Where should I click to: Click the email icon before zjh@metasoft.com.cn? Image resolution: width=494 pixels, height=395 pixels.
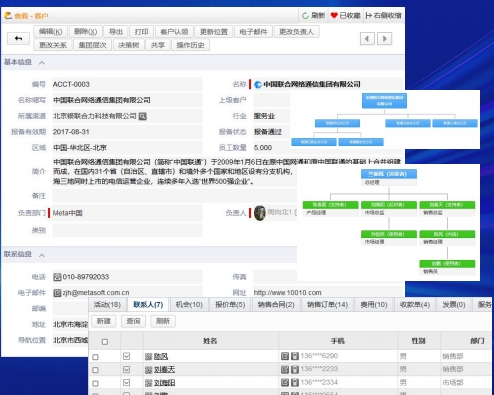[57, 293]
